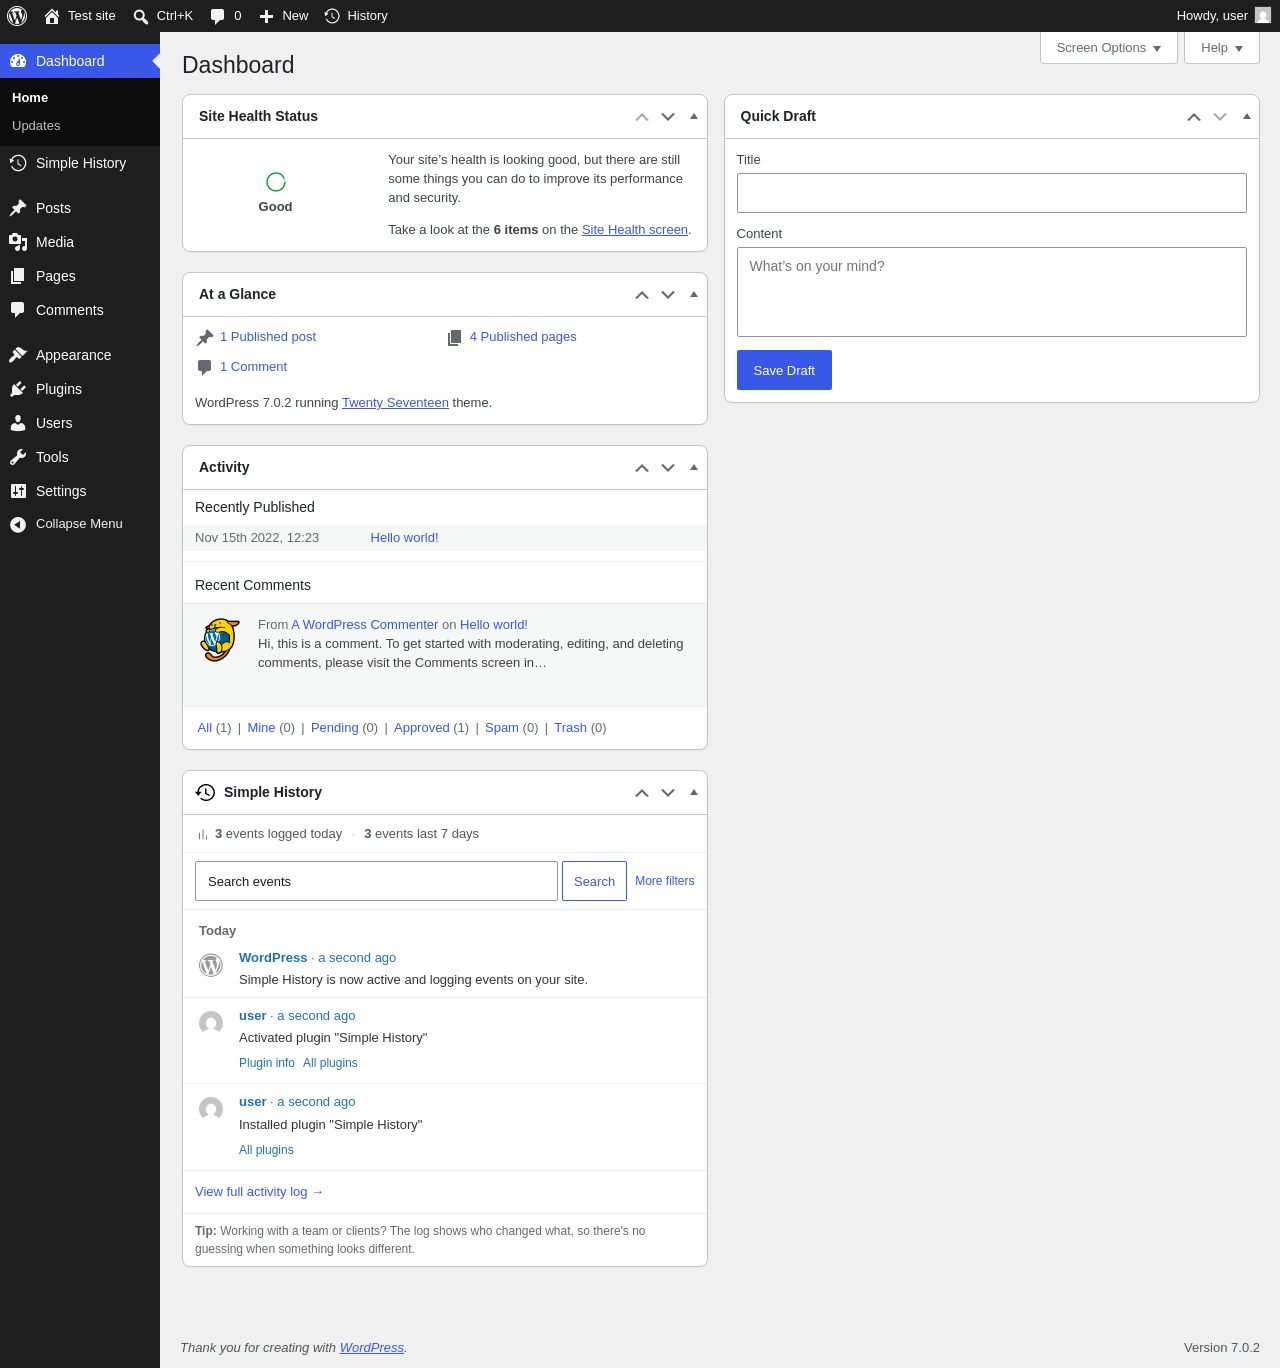The height and width of the screenshot is (1368, 1280).
Task: Click the user avatar beside Howdy, user
Action: point(1263,15)
